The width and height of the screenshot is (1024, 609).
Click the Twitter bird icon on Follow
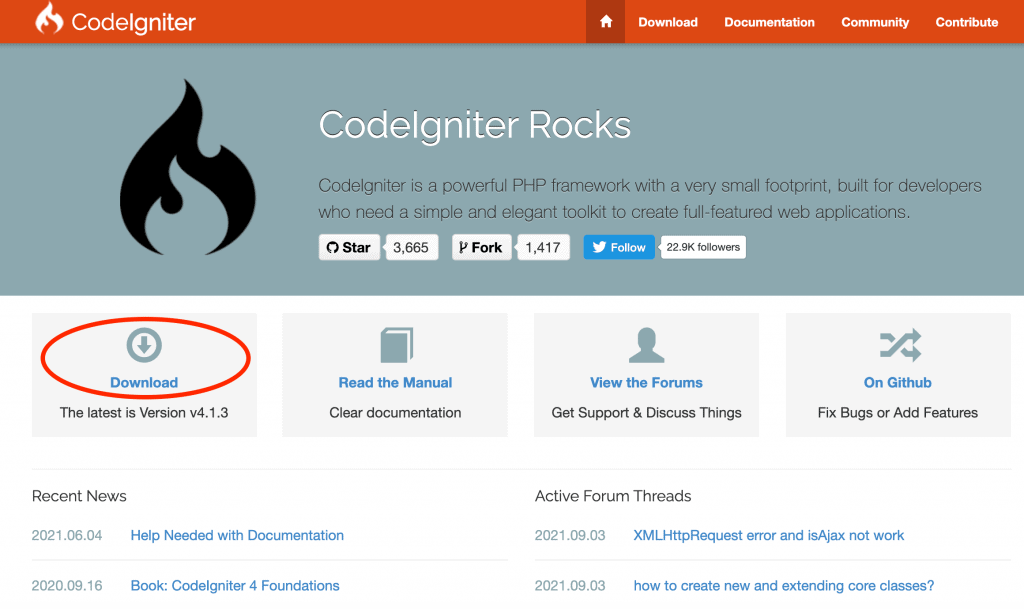(599, 247)
